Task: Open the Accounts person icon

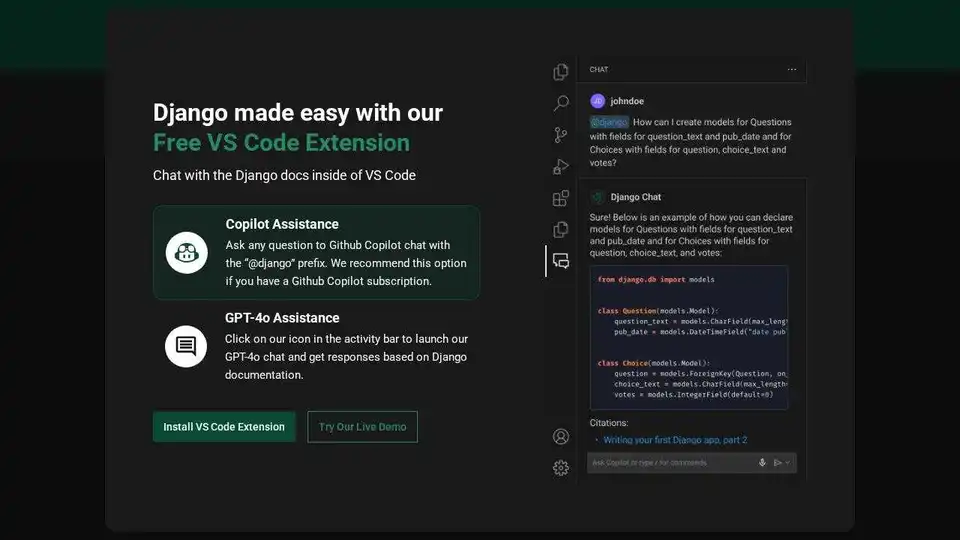Action: [x=561, y=437]
